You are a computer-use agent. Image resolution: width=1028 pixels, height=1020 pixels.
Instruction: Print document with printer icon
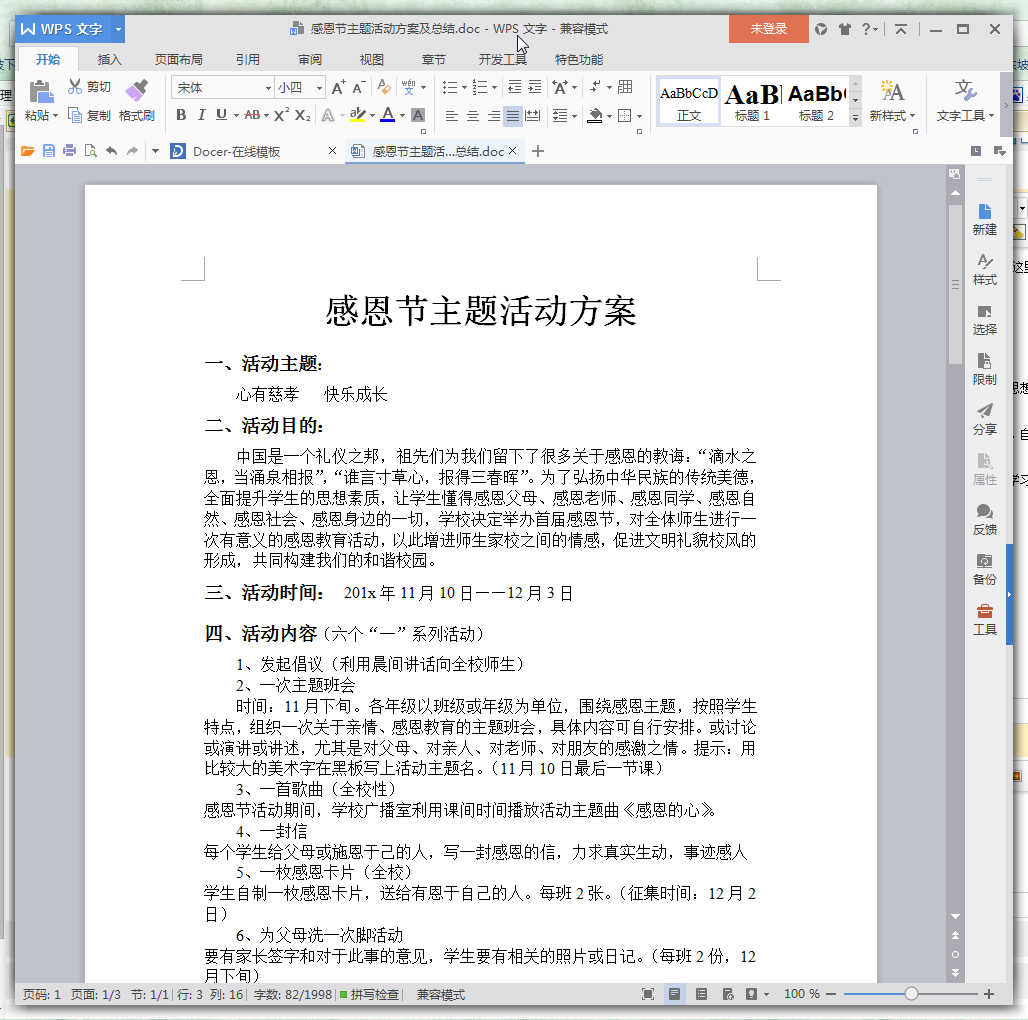(69, 151)
